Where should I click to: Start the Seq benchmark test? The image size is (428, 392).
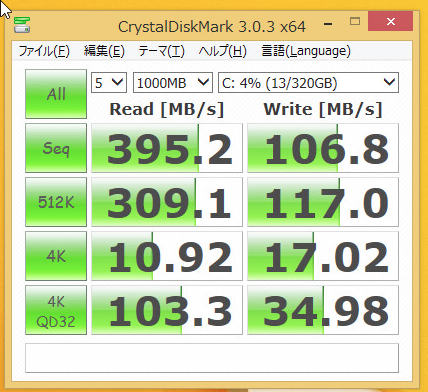pyautogui.click(x=56, y=148)
